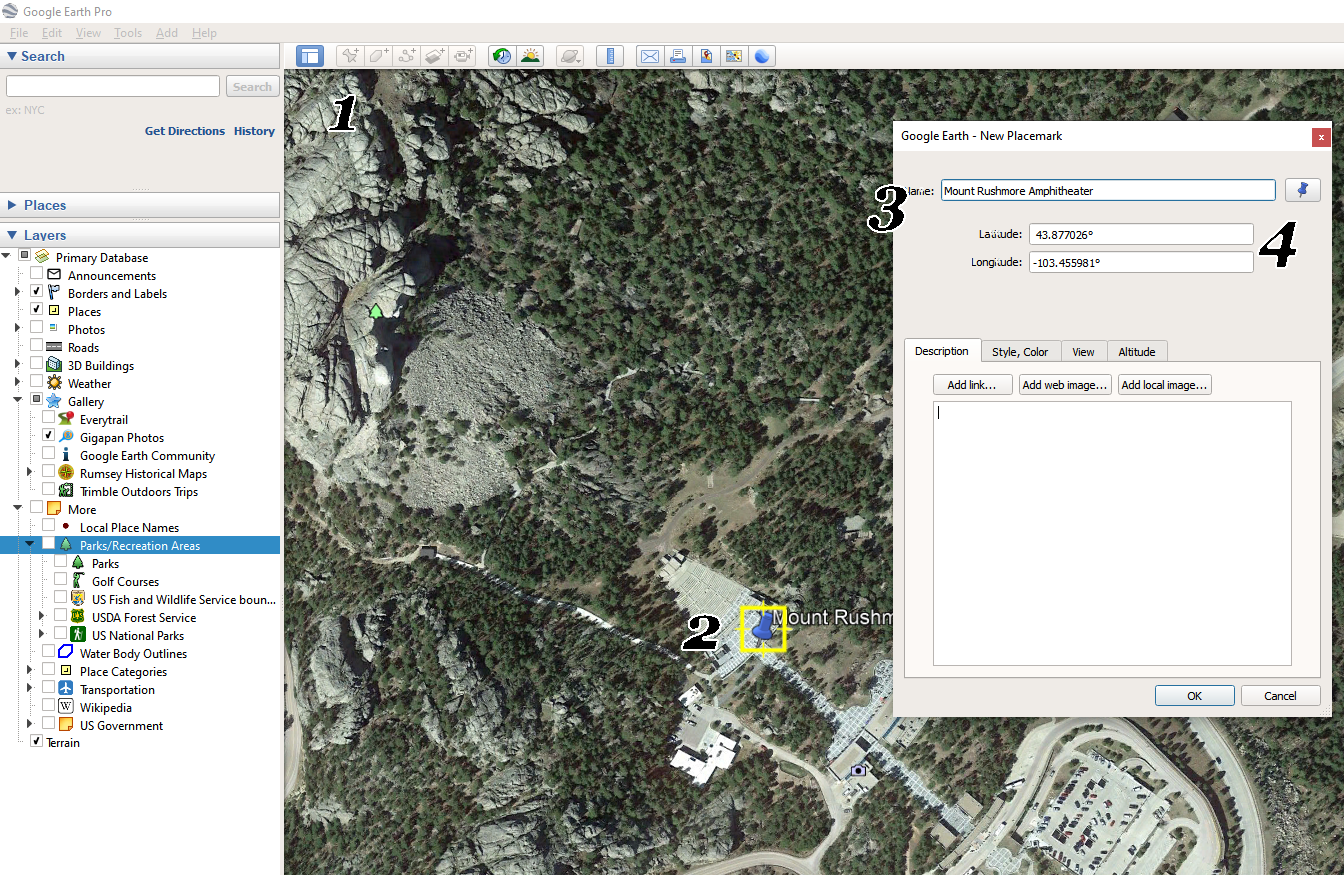This screenshot has width=1344, height=875.
Task: Switch to the Style, Color tab
Action: [1020, 351]
